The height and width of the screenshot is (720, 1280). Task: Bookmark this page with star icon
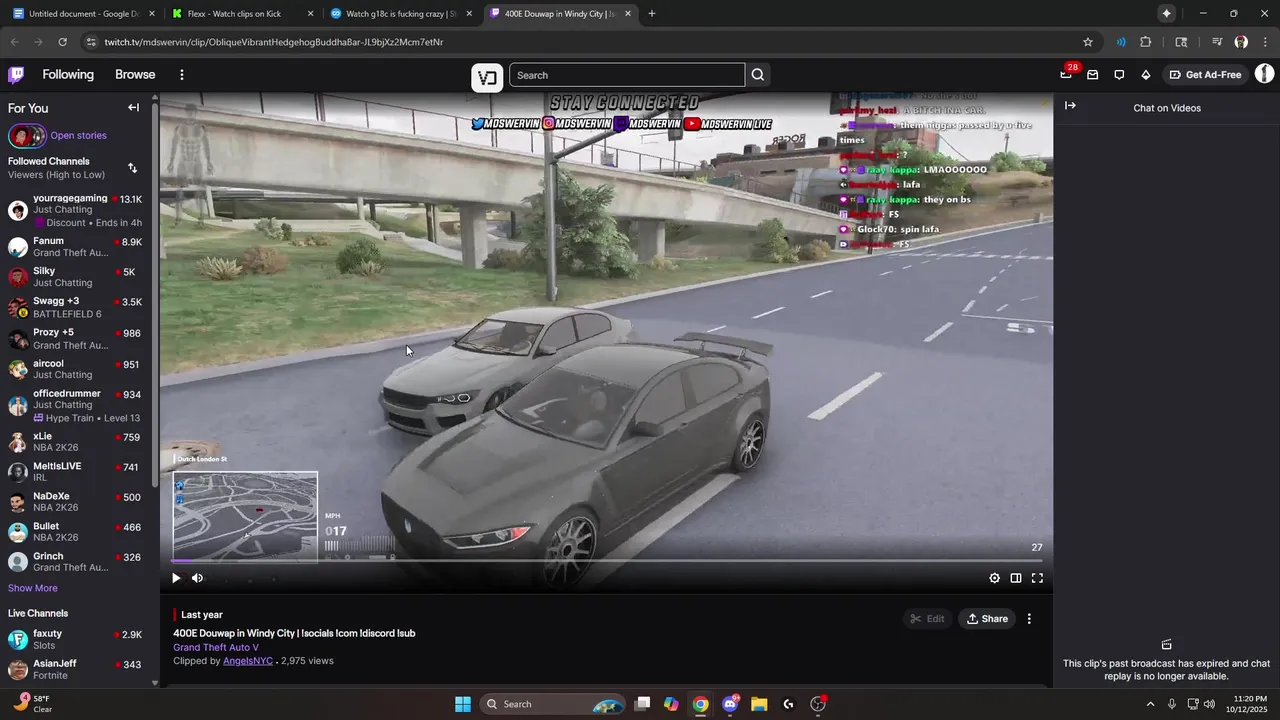(1088, 42)
